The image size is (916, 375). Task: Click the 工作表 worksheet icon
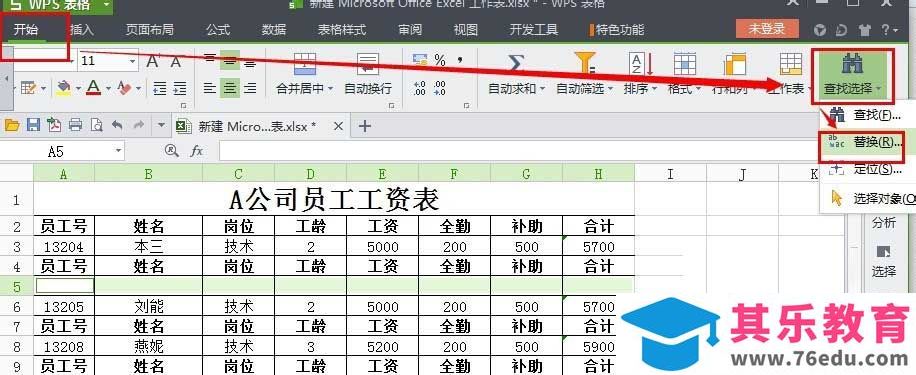click(x=791, y=64)
